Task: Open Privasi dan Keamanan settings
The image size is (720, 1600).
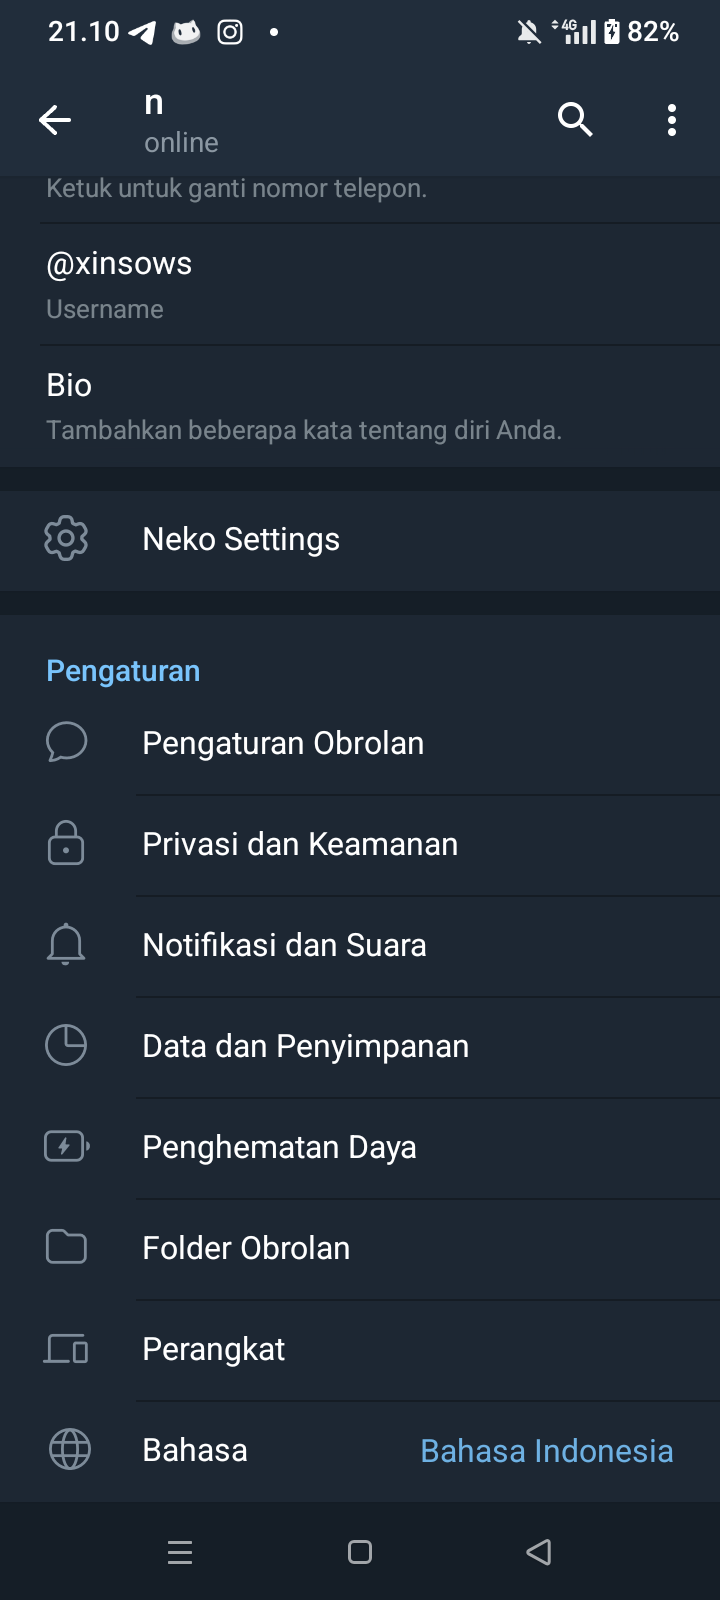Action: coord(300,845)
